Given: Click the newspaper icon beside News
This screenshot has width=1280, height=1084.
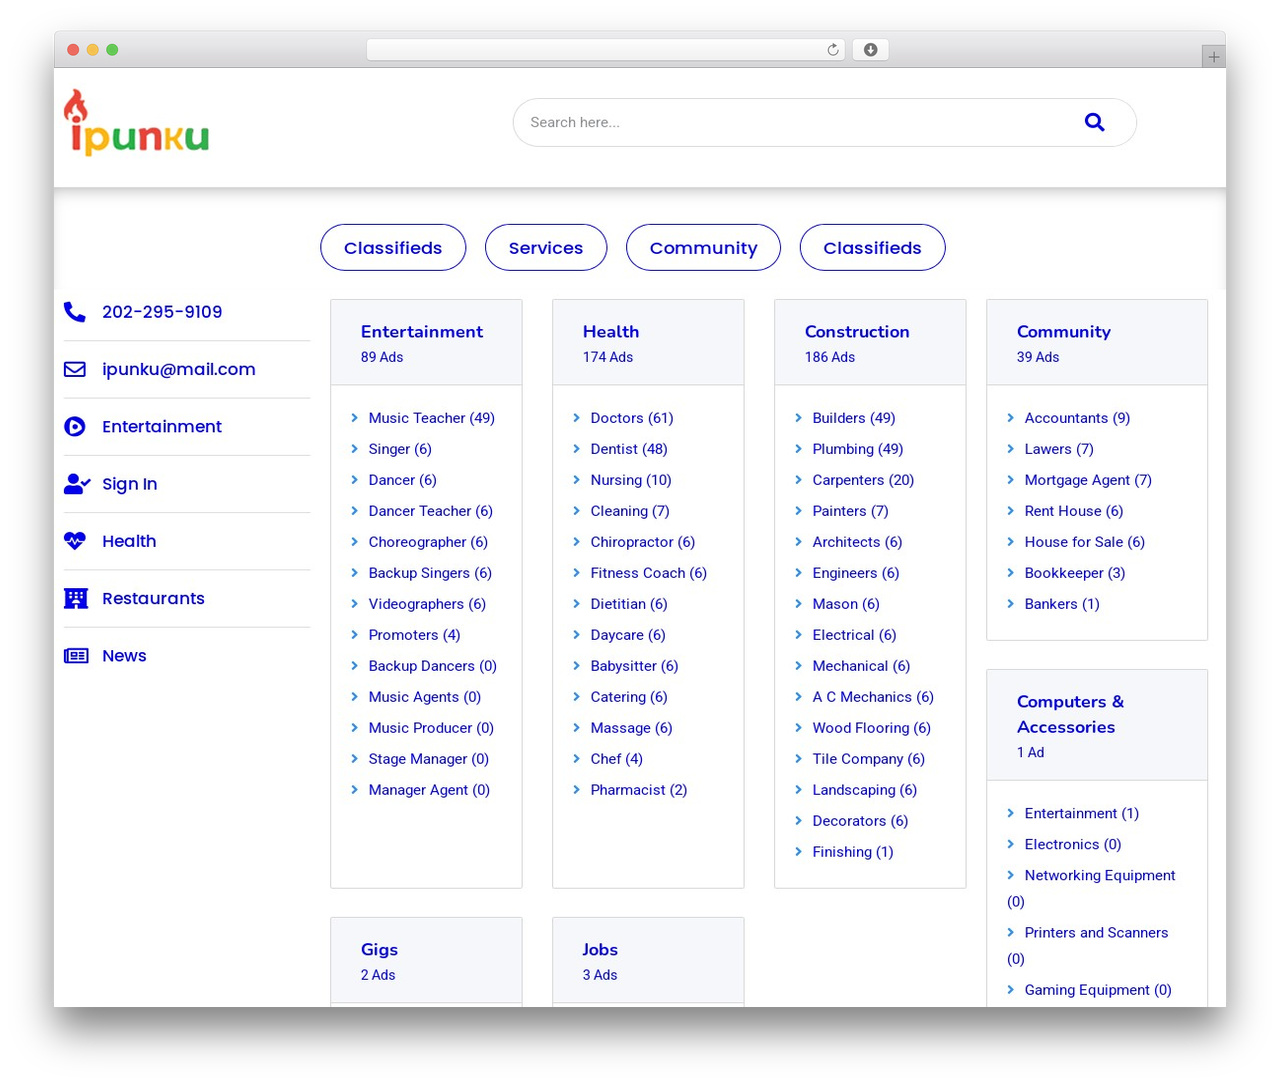Looking at the screenshot, I should (76, 656).
